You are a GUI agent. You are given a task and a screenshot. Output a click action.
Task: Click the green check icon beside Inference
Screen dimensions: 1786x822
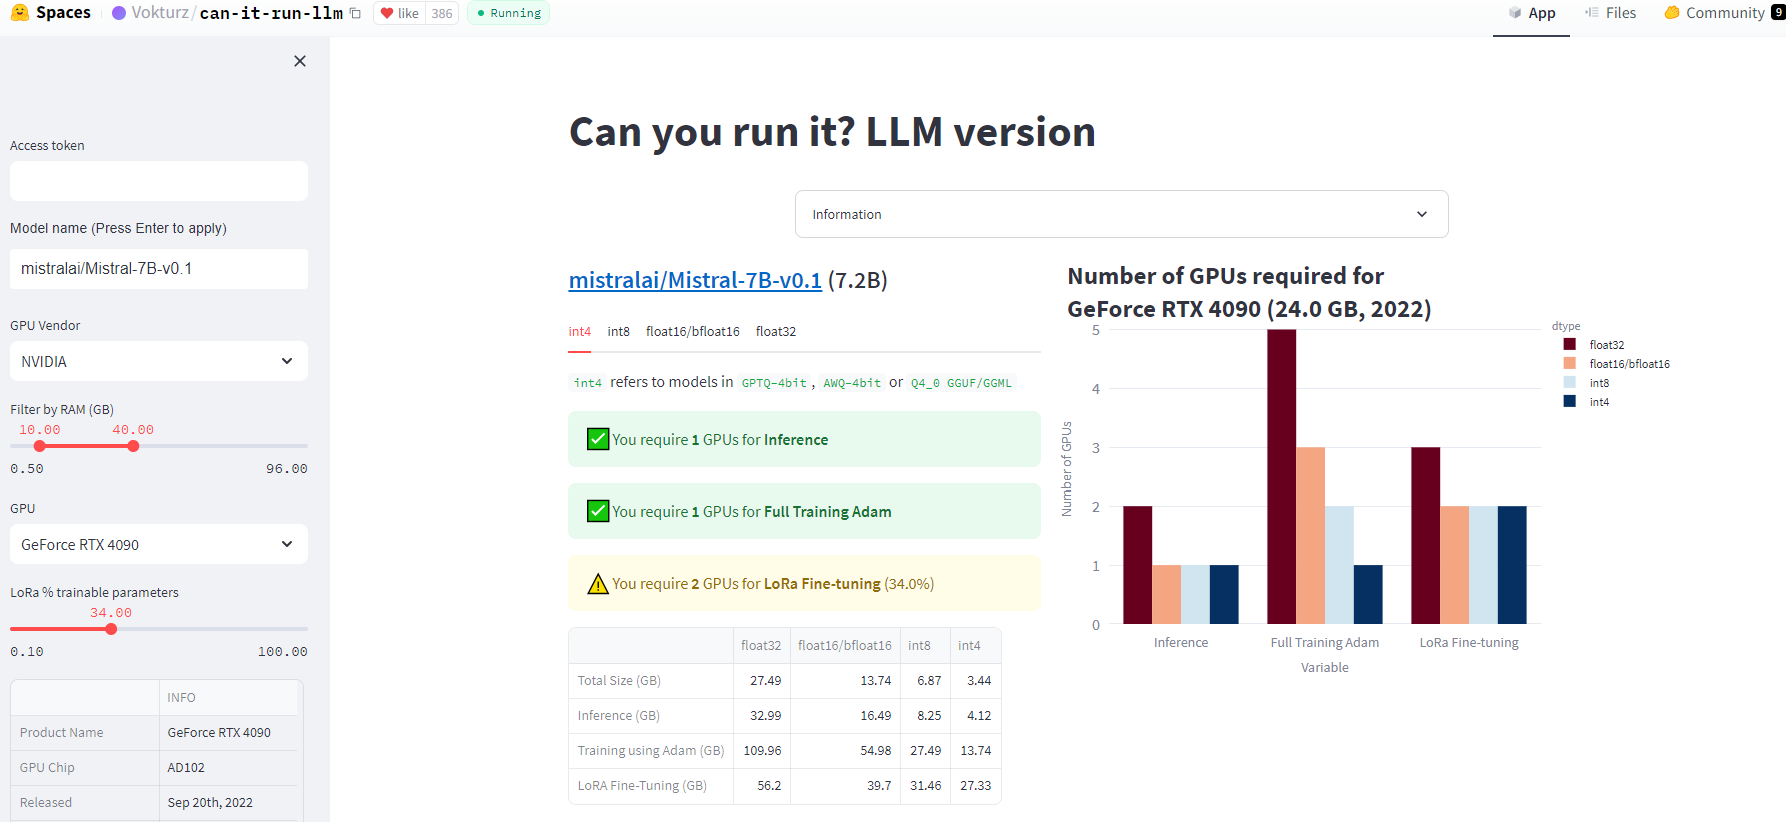tap(598, 439)
